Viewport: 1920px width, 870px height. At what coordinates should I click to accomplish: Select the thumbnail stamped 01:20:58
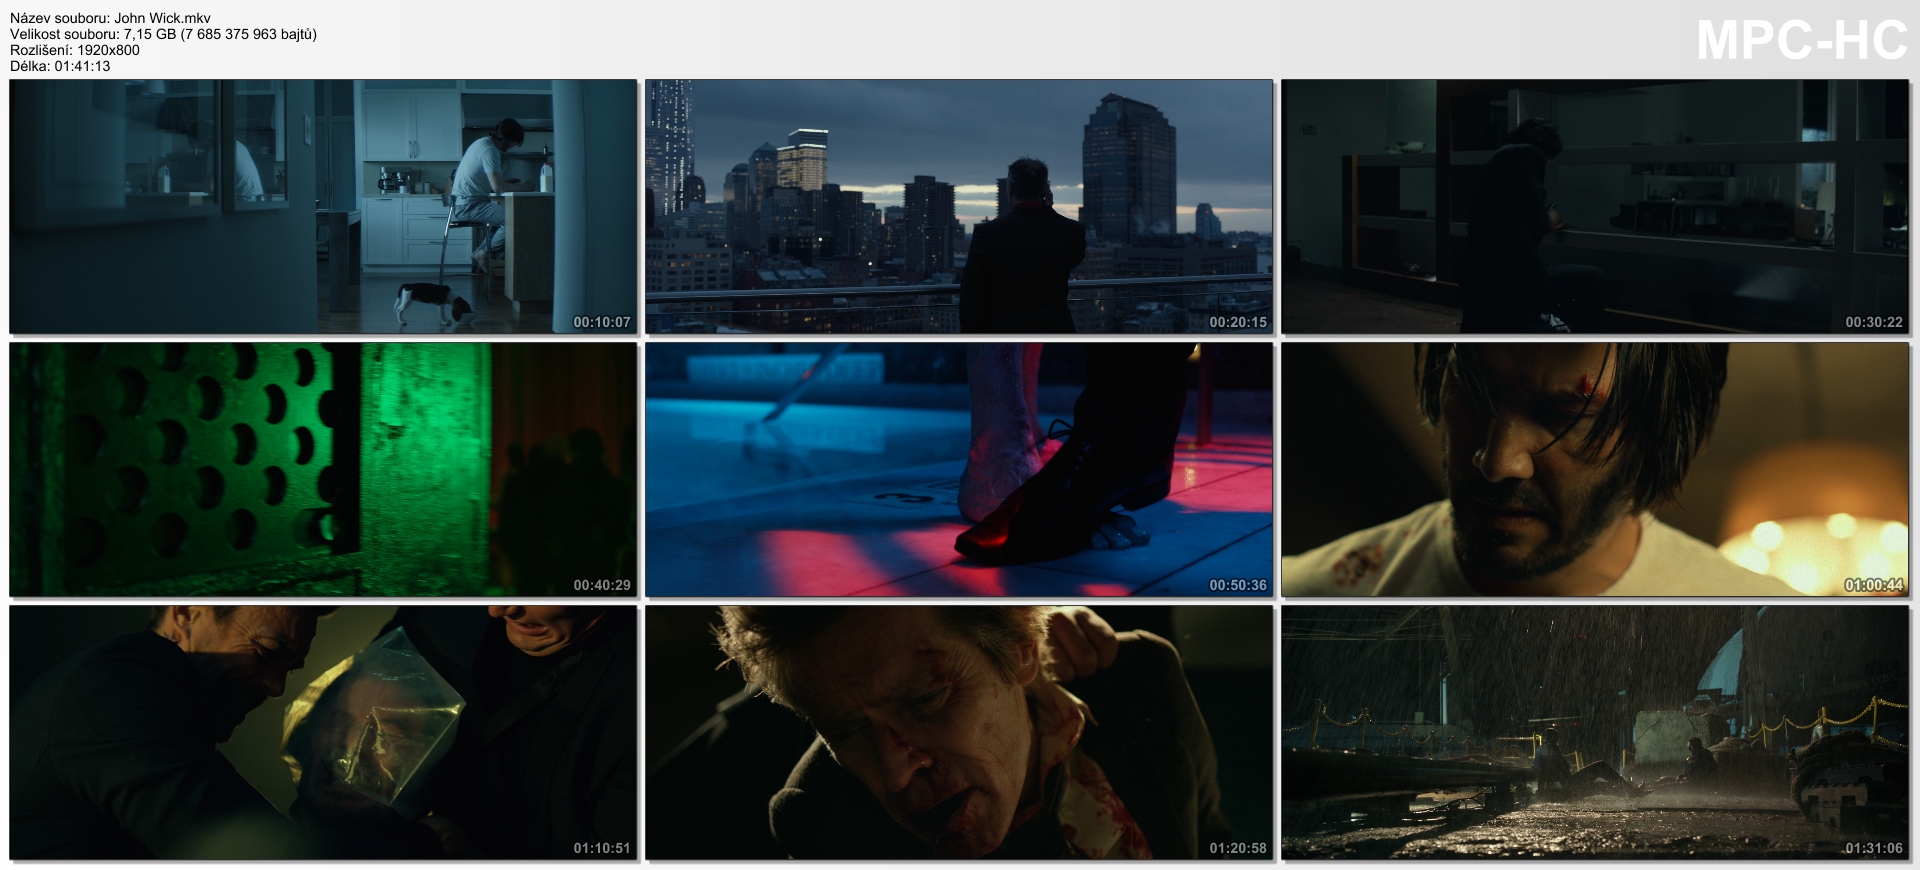(959, 733)
